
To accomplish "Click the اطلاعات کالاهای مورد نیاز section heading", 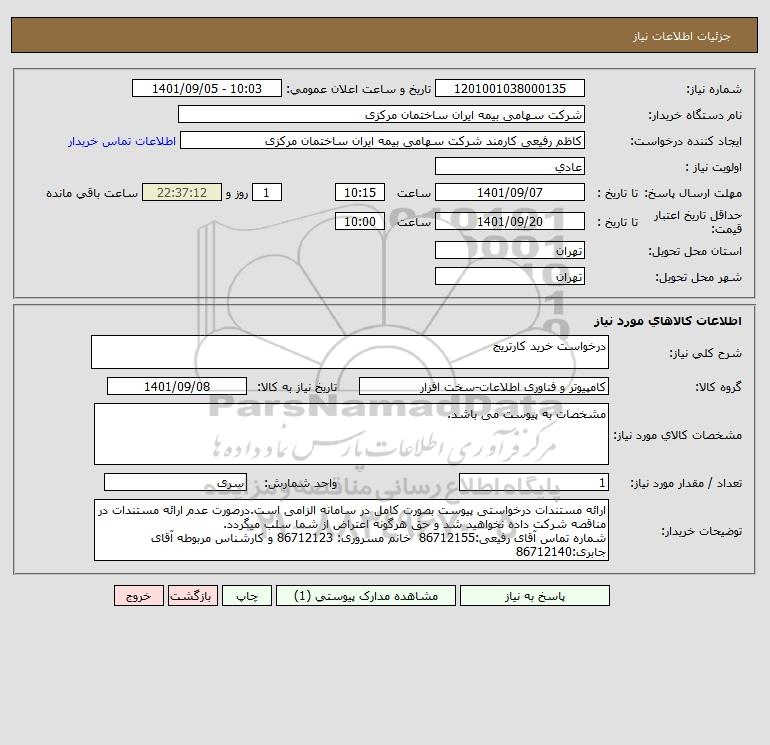I will 668,321.
